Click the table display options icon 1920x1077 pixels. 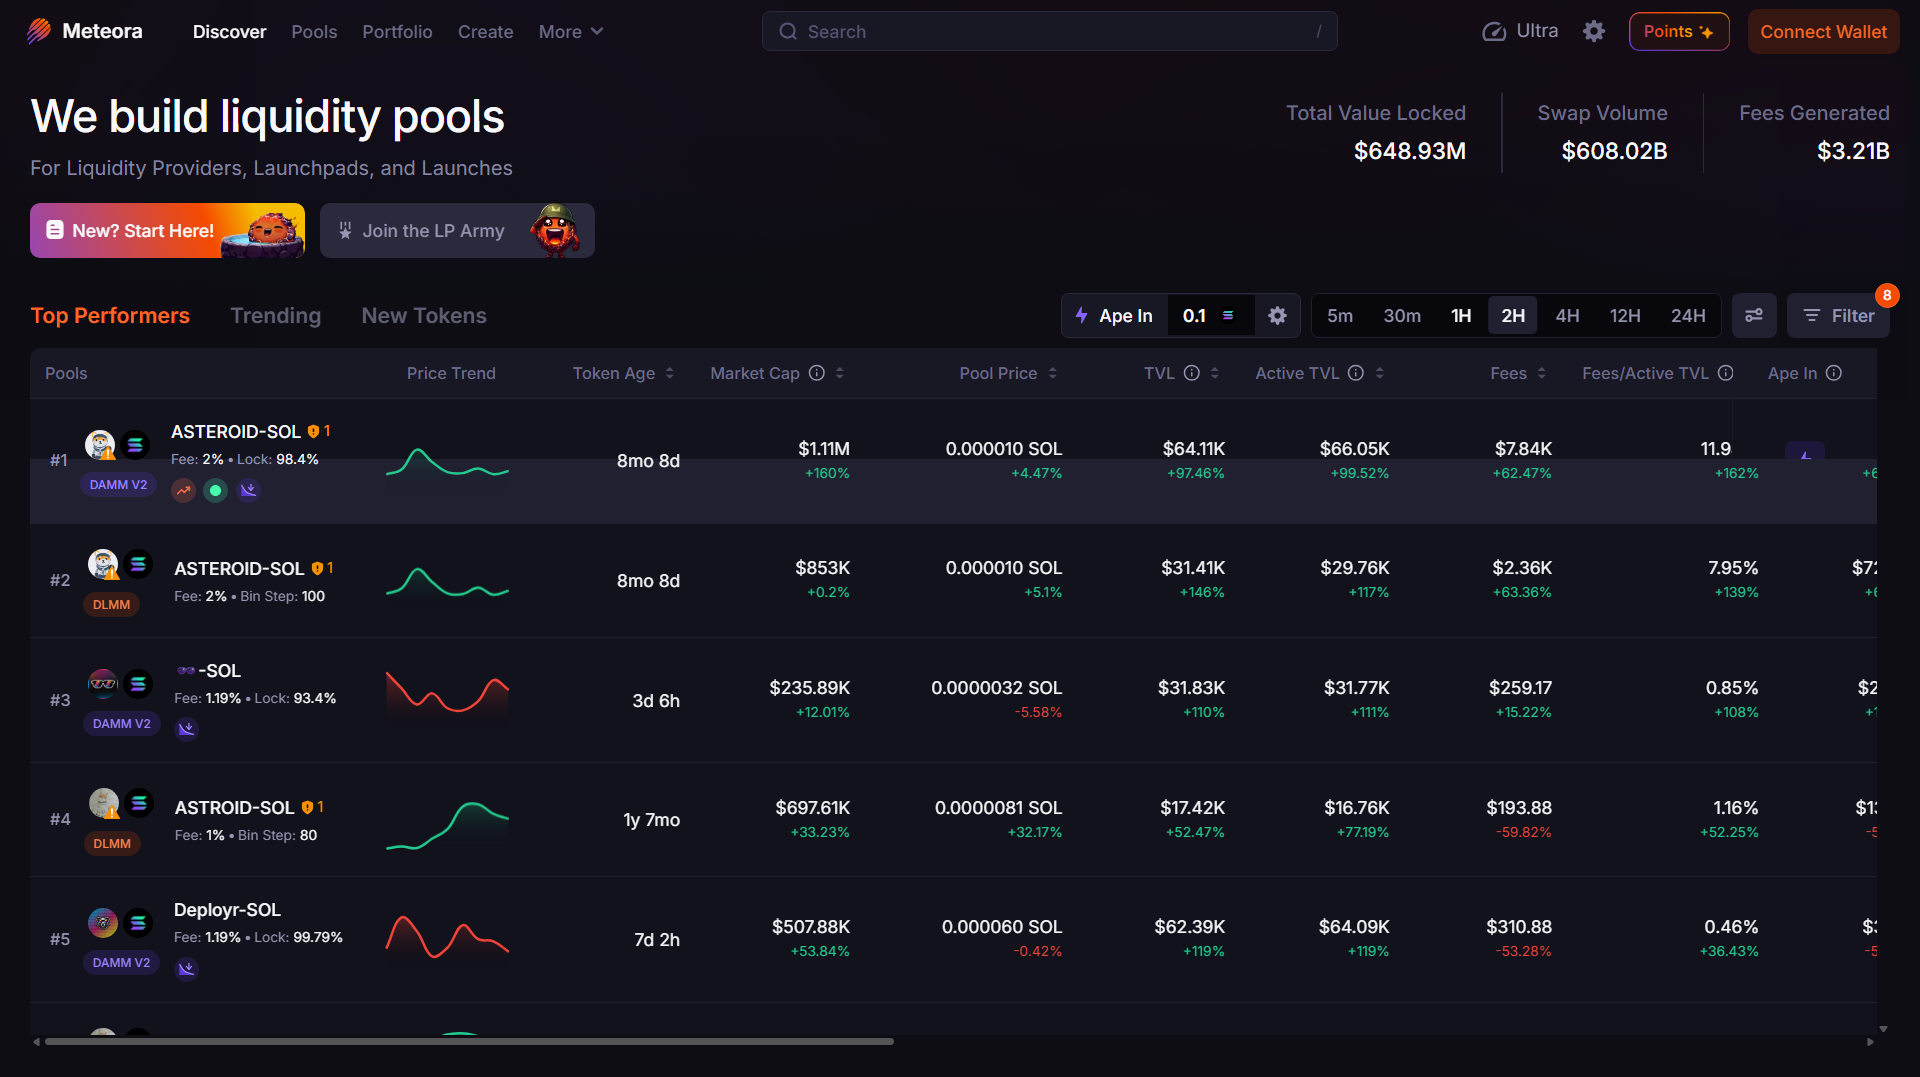tap(1754, 316)
